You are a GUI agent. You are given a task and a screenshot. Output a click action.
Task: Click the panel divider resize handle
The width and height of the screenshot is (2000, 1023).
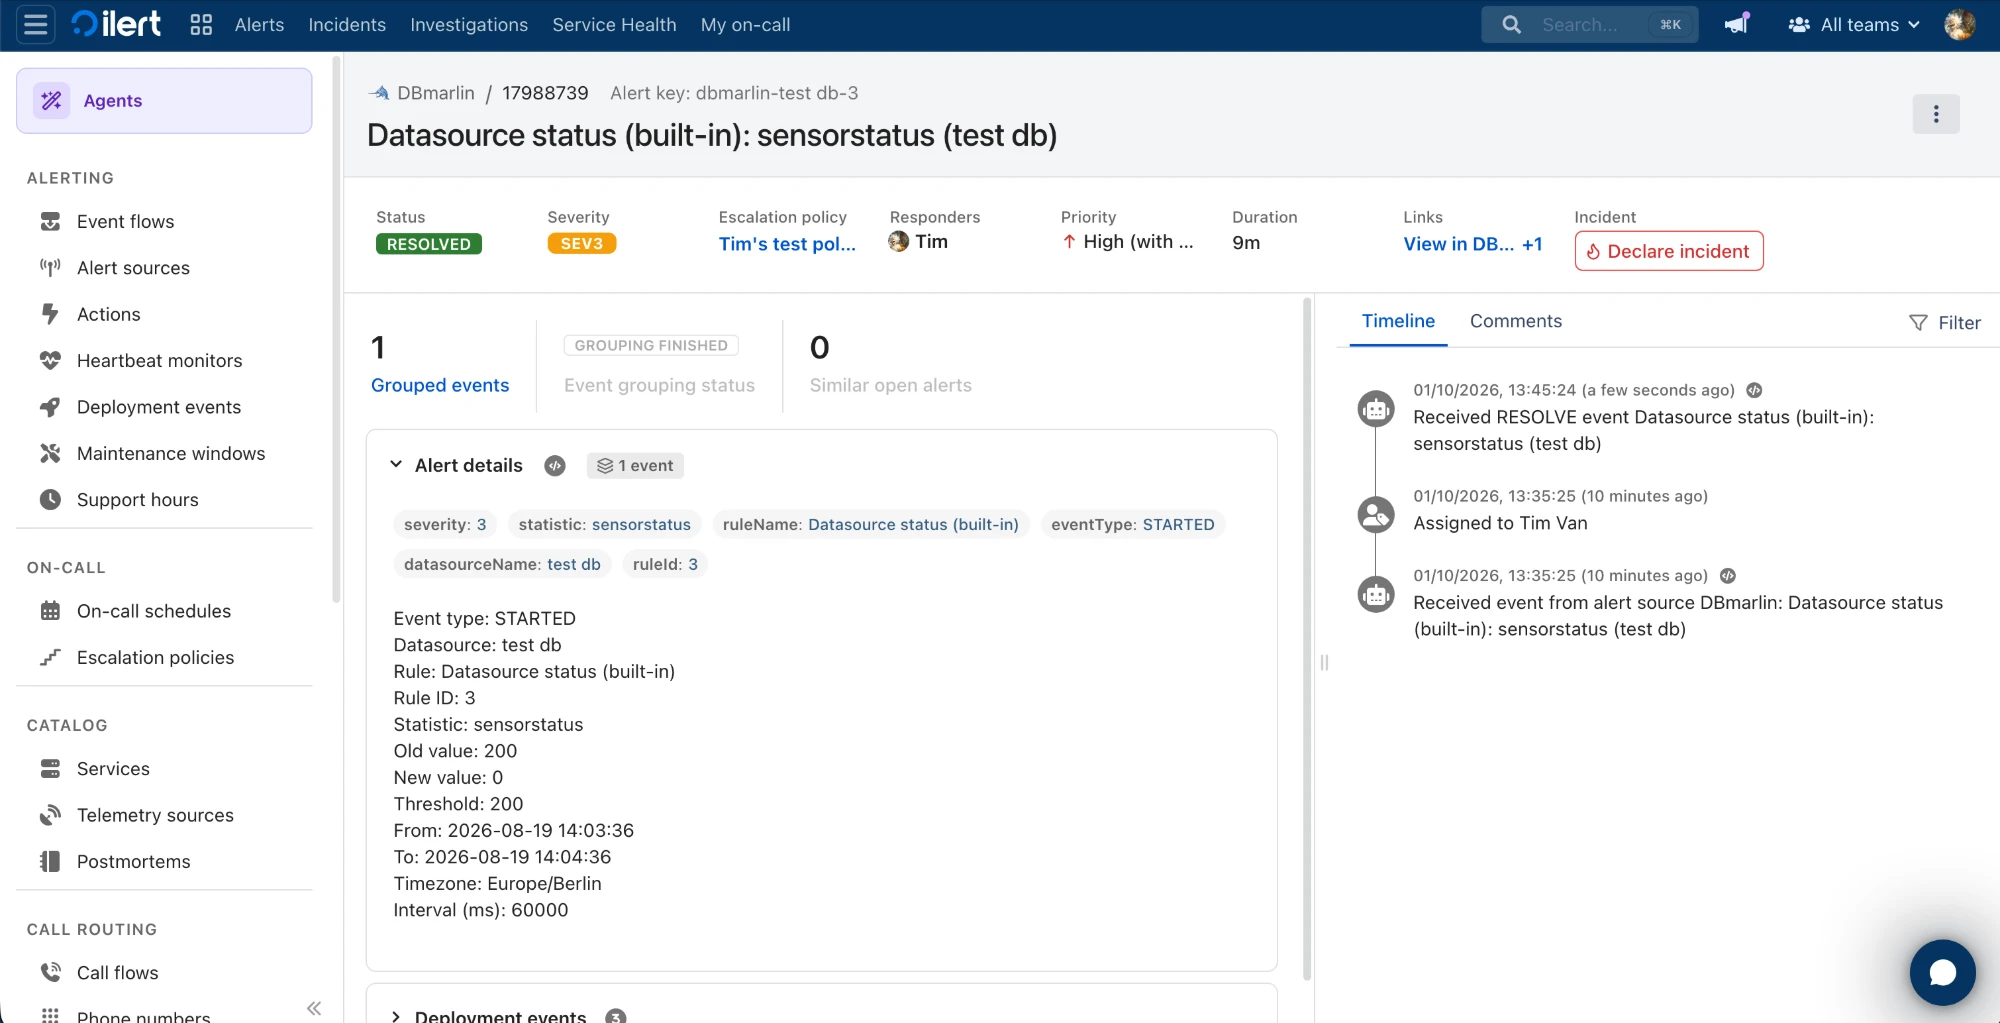(1324, 662)
